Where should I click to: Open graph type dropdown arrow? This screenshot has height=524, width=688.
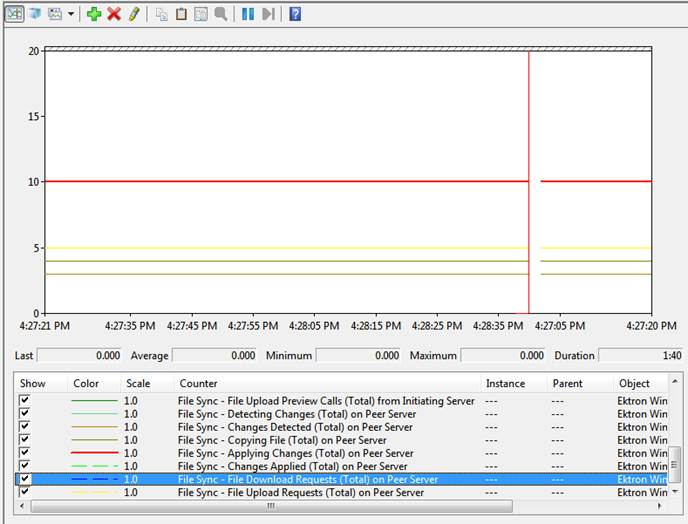pyautogui.click(x=71, y=14)
